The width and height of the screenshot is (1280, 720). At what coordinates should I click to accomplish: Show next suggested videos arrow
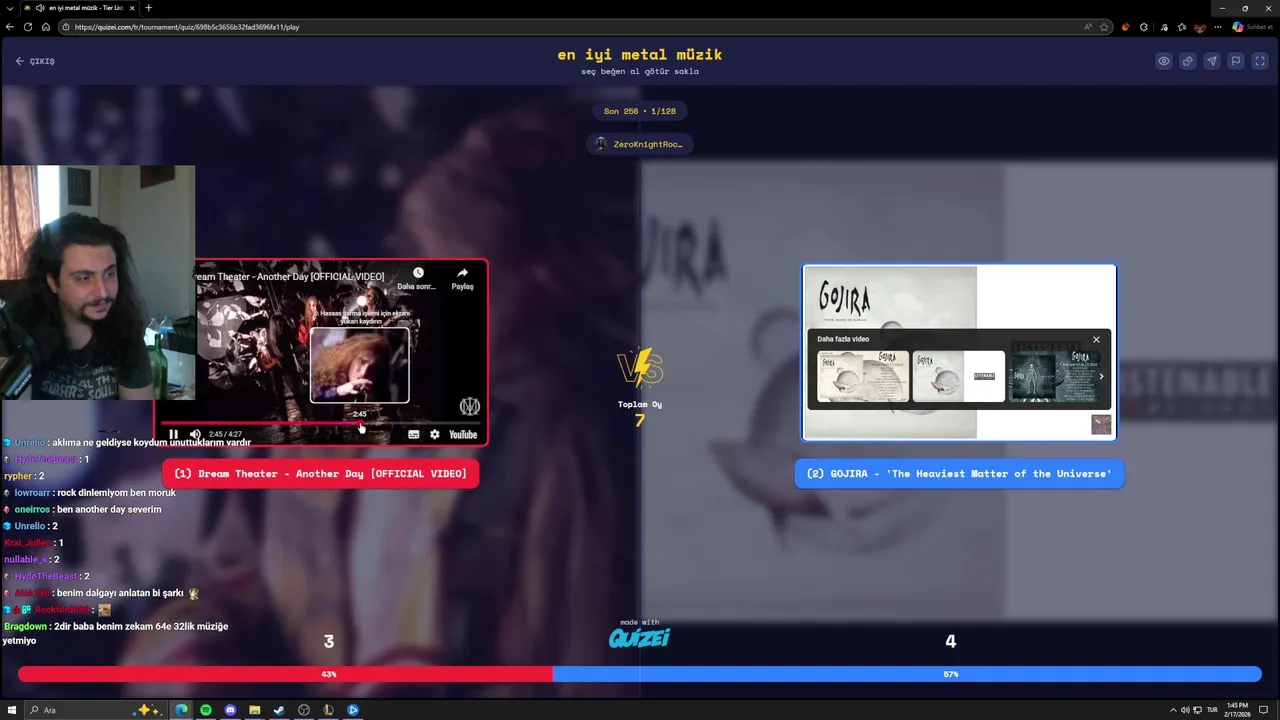1101,376
